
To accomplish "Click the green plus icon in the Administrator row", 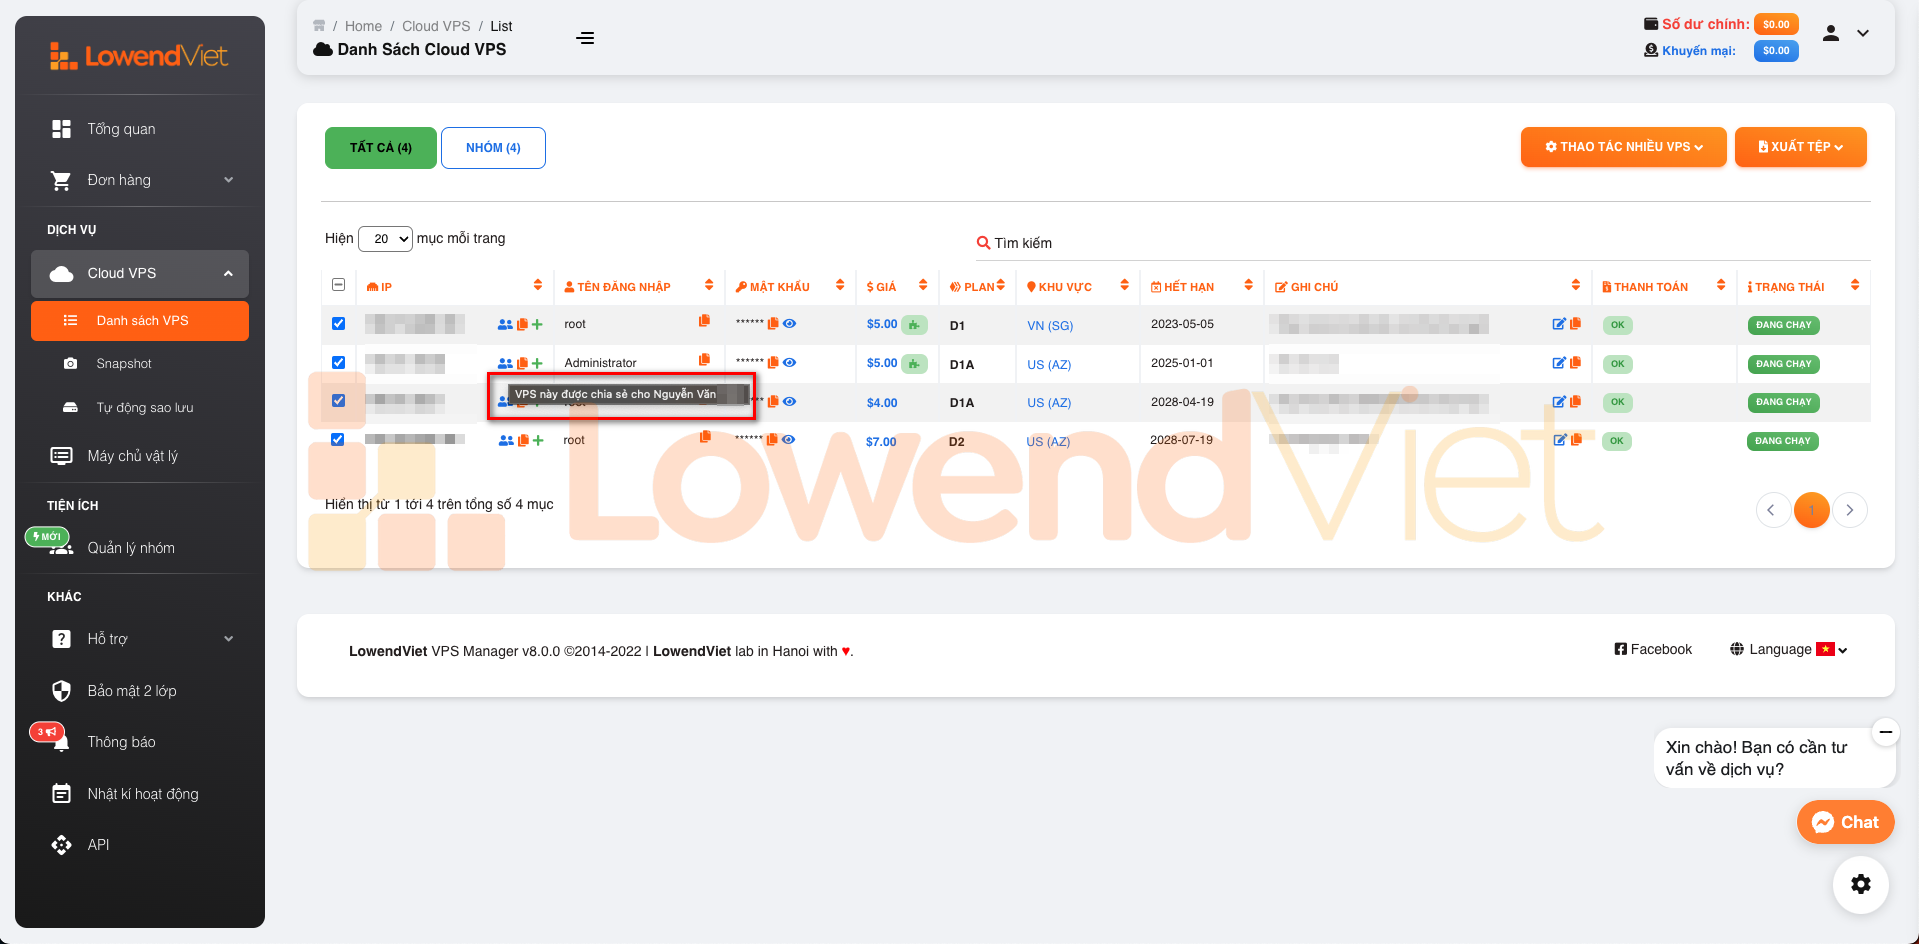I will [x=538, y=364].
